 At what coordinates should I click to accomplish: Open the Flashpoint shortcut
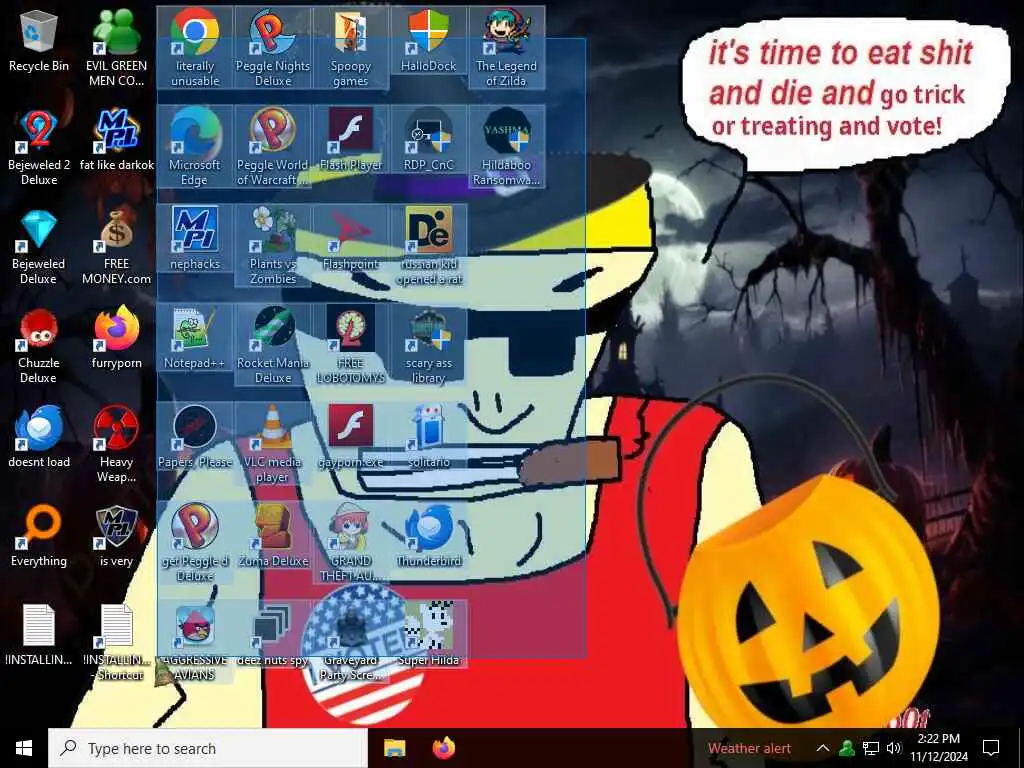(x=351, y=239)
